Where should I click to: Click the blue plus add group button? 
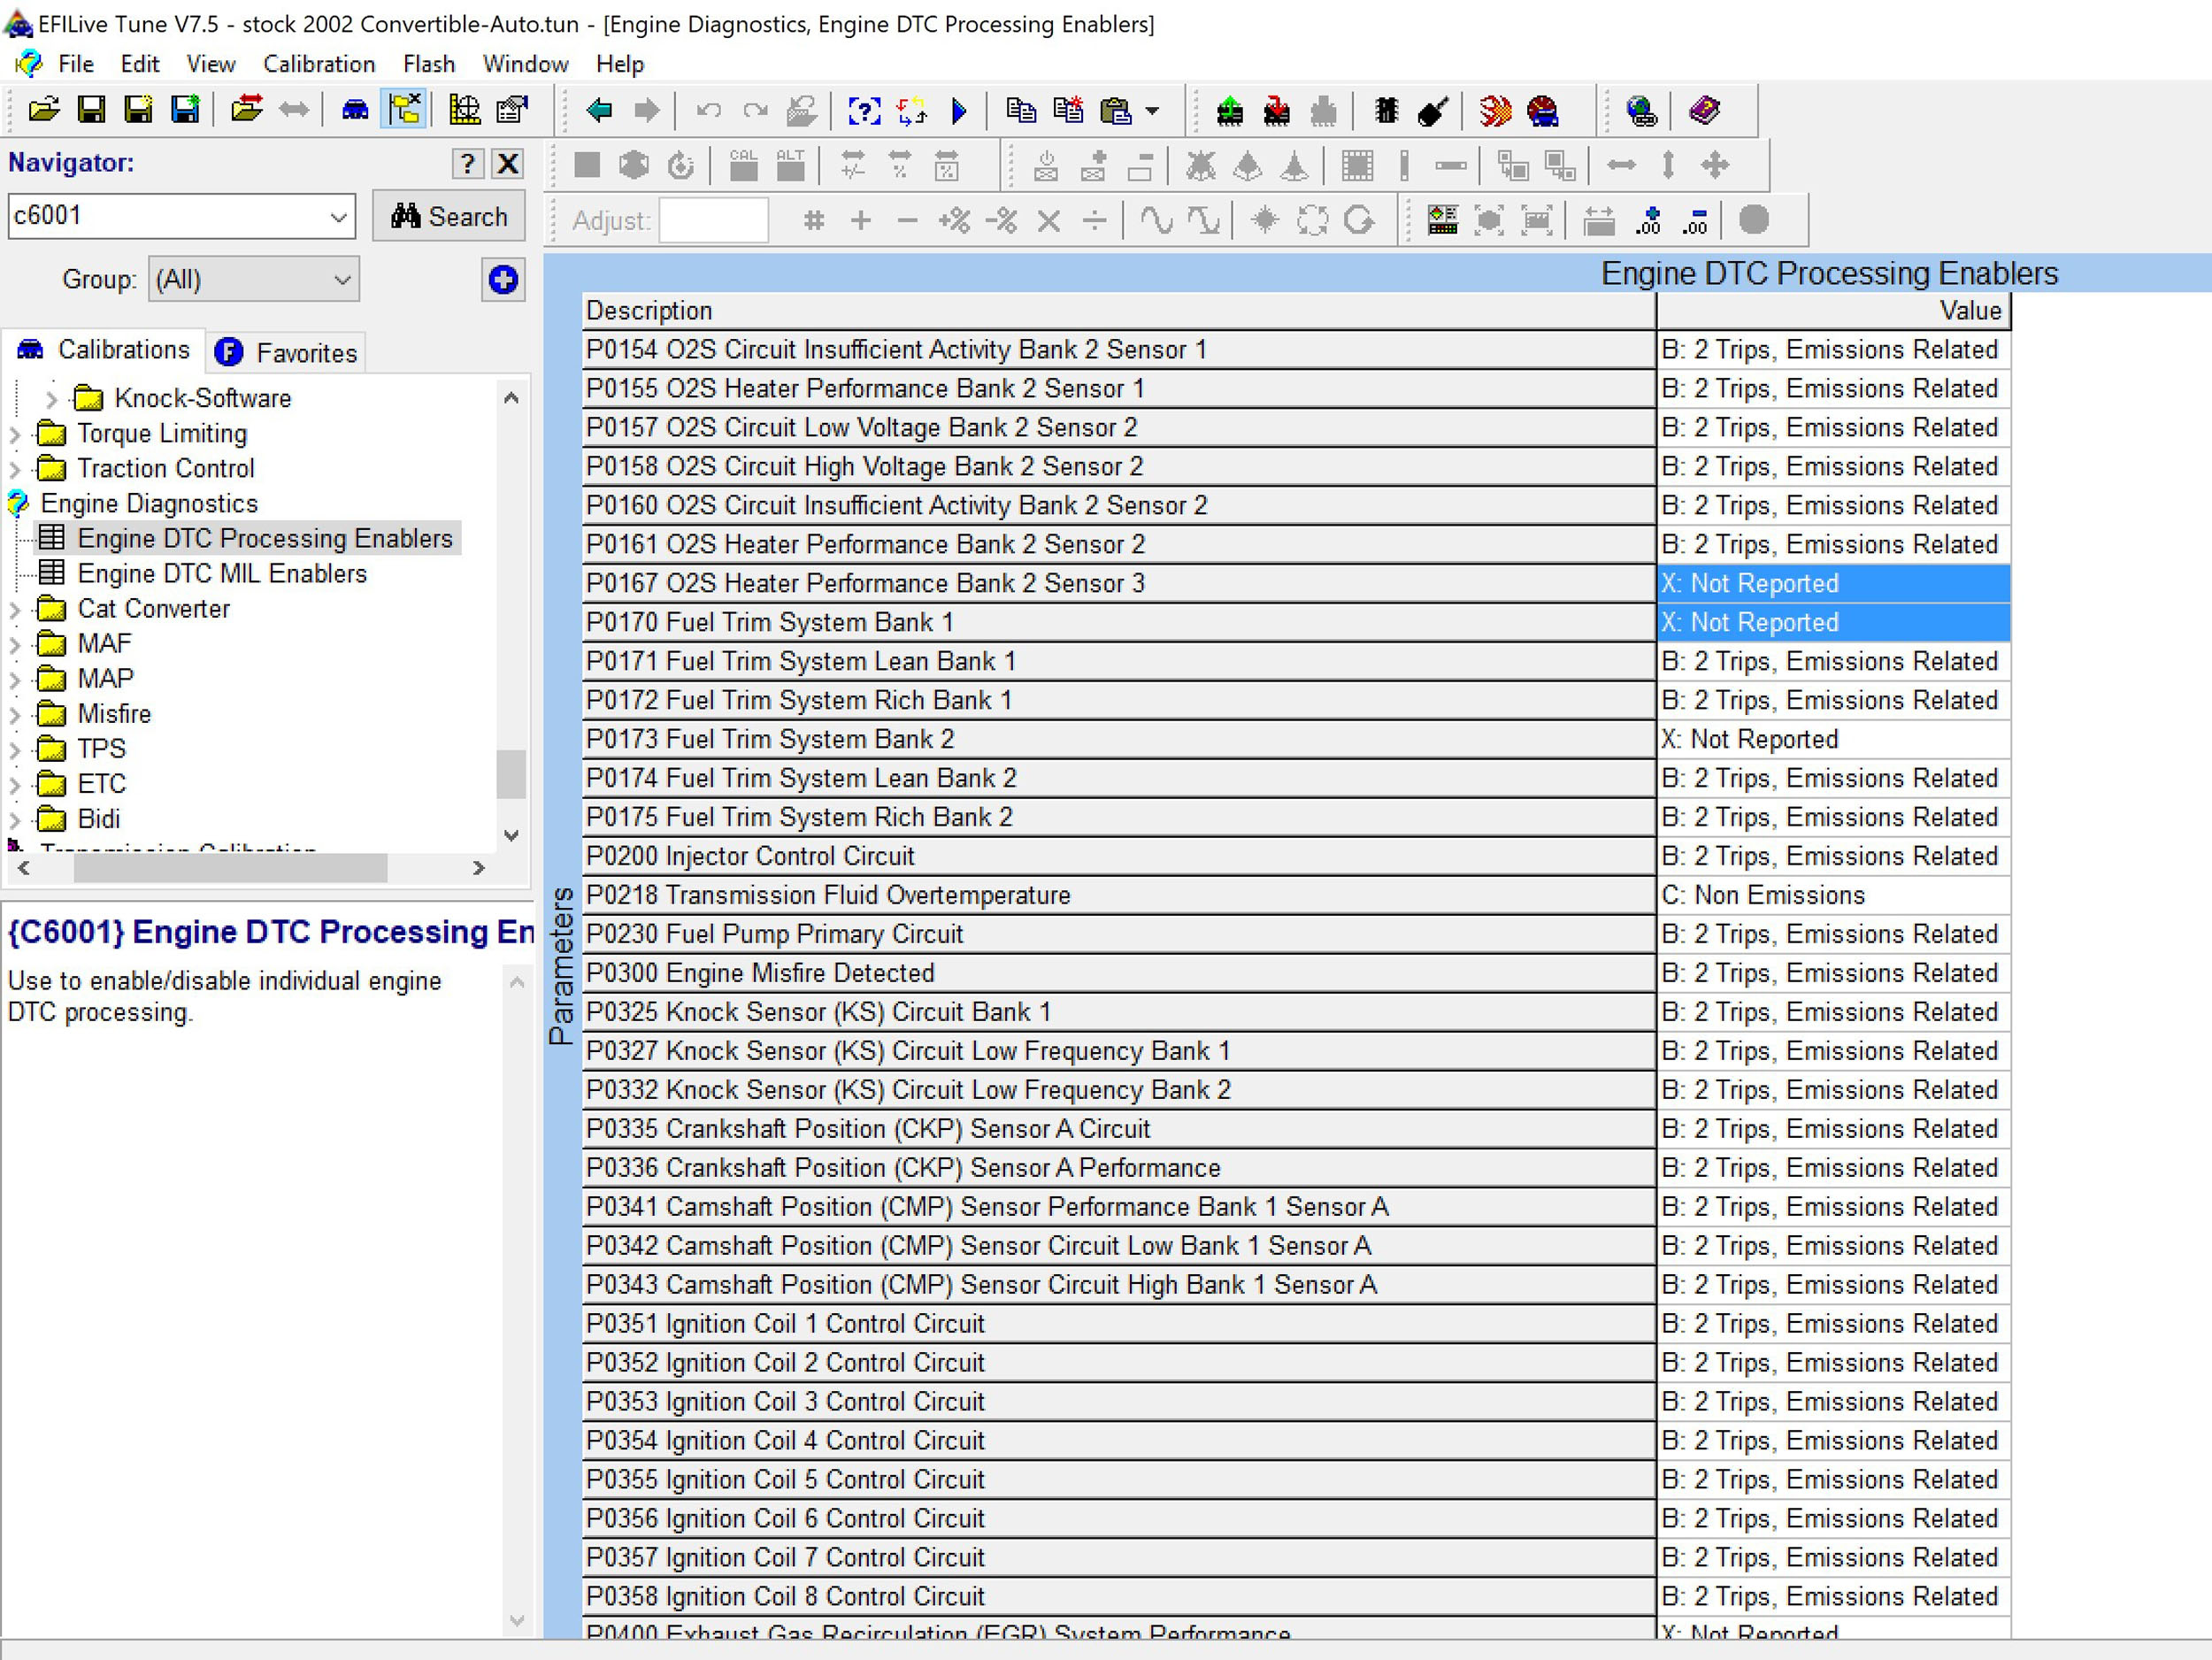tap(503, 279)
